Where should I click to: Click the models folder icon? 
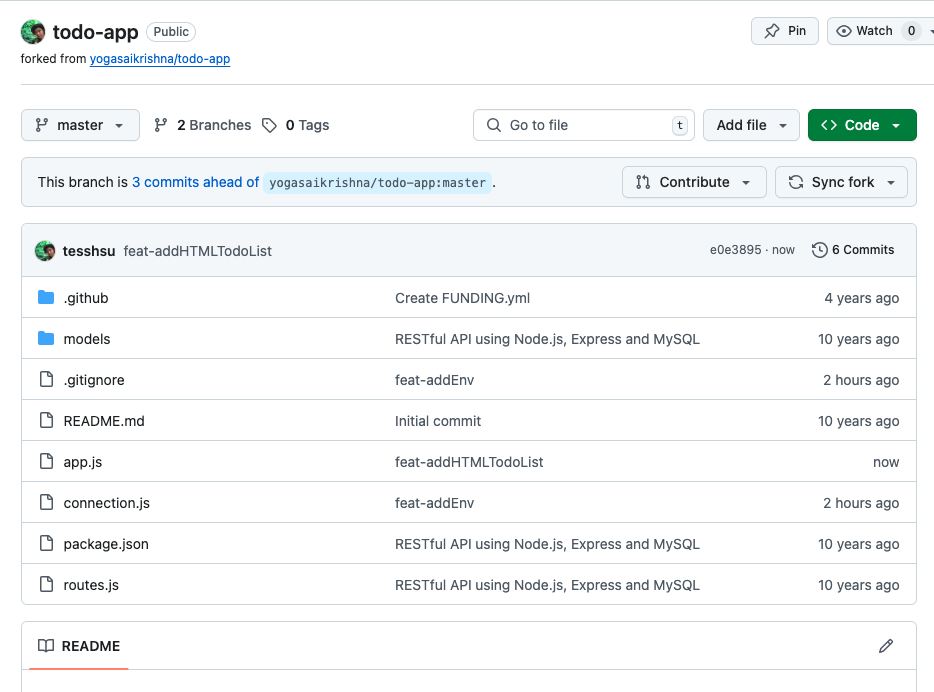(x=46, y=338)
